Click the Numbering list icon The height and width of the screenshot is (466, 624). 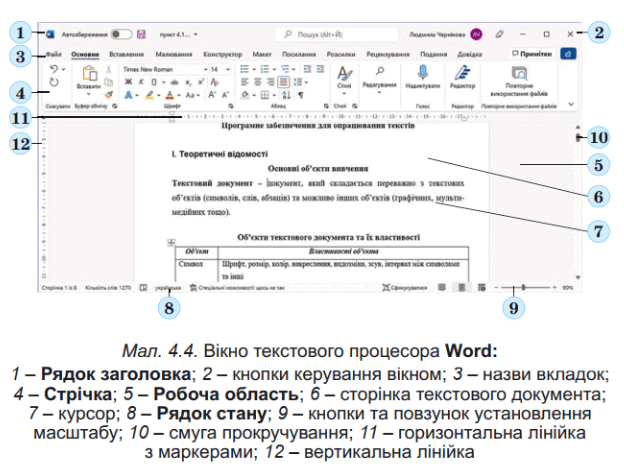[x=265, y=69]
